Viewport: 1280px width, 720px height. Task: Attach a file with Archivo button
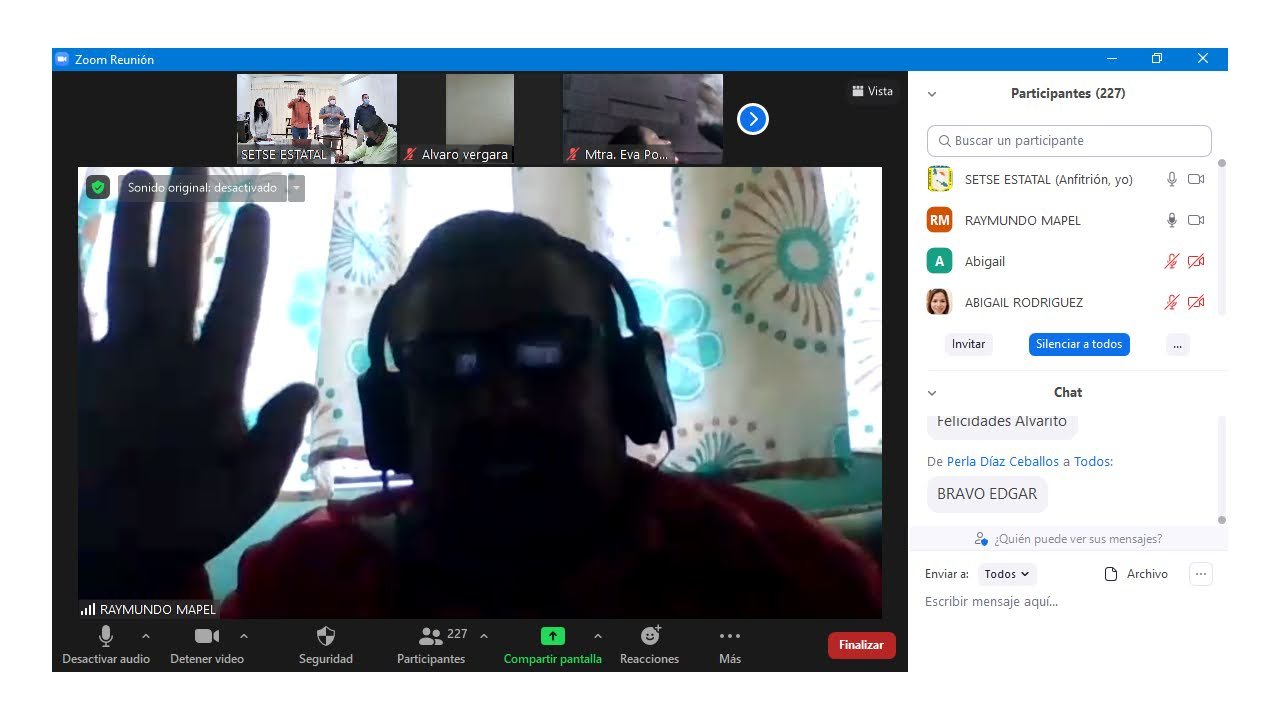tap(1136, 574)
